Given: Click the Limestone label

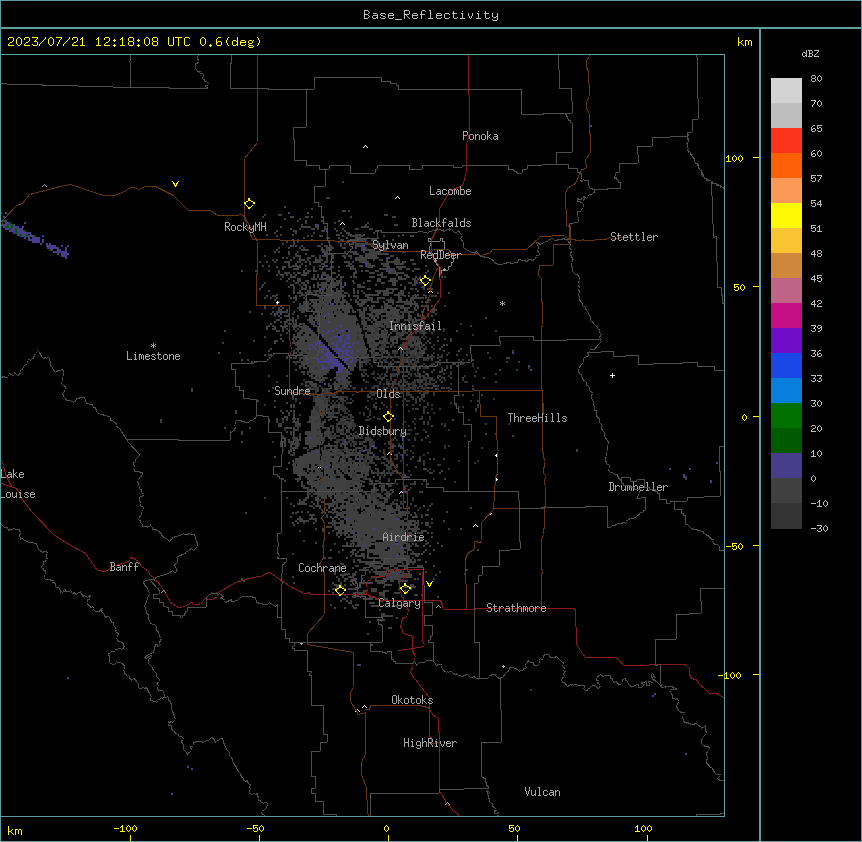Looking at the screenshot, I should coord(153,356).
